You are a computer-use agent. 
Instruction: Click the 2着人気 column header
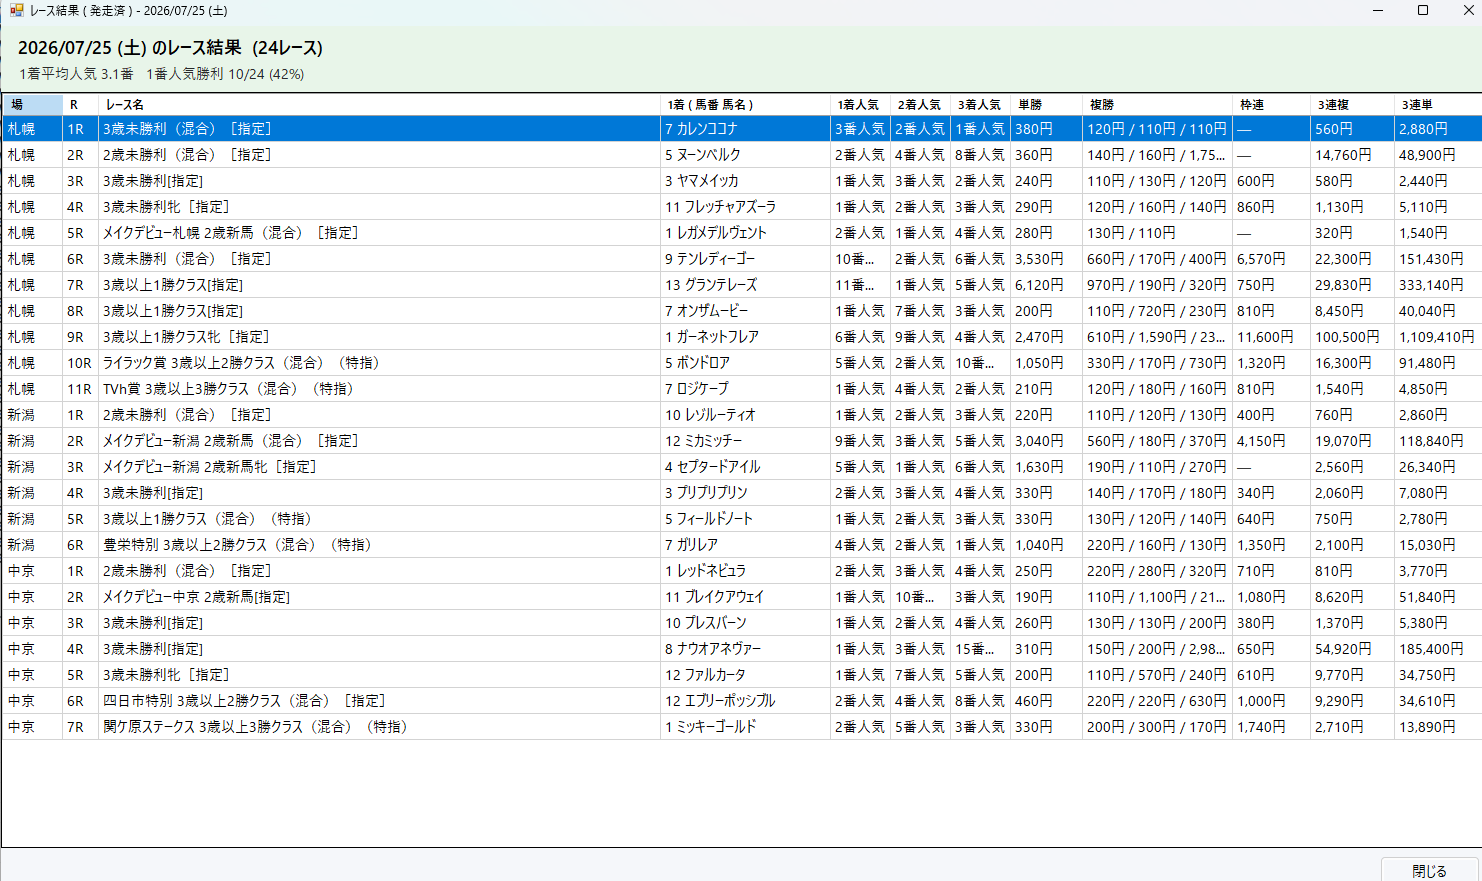tap(920, 104)
